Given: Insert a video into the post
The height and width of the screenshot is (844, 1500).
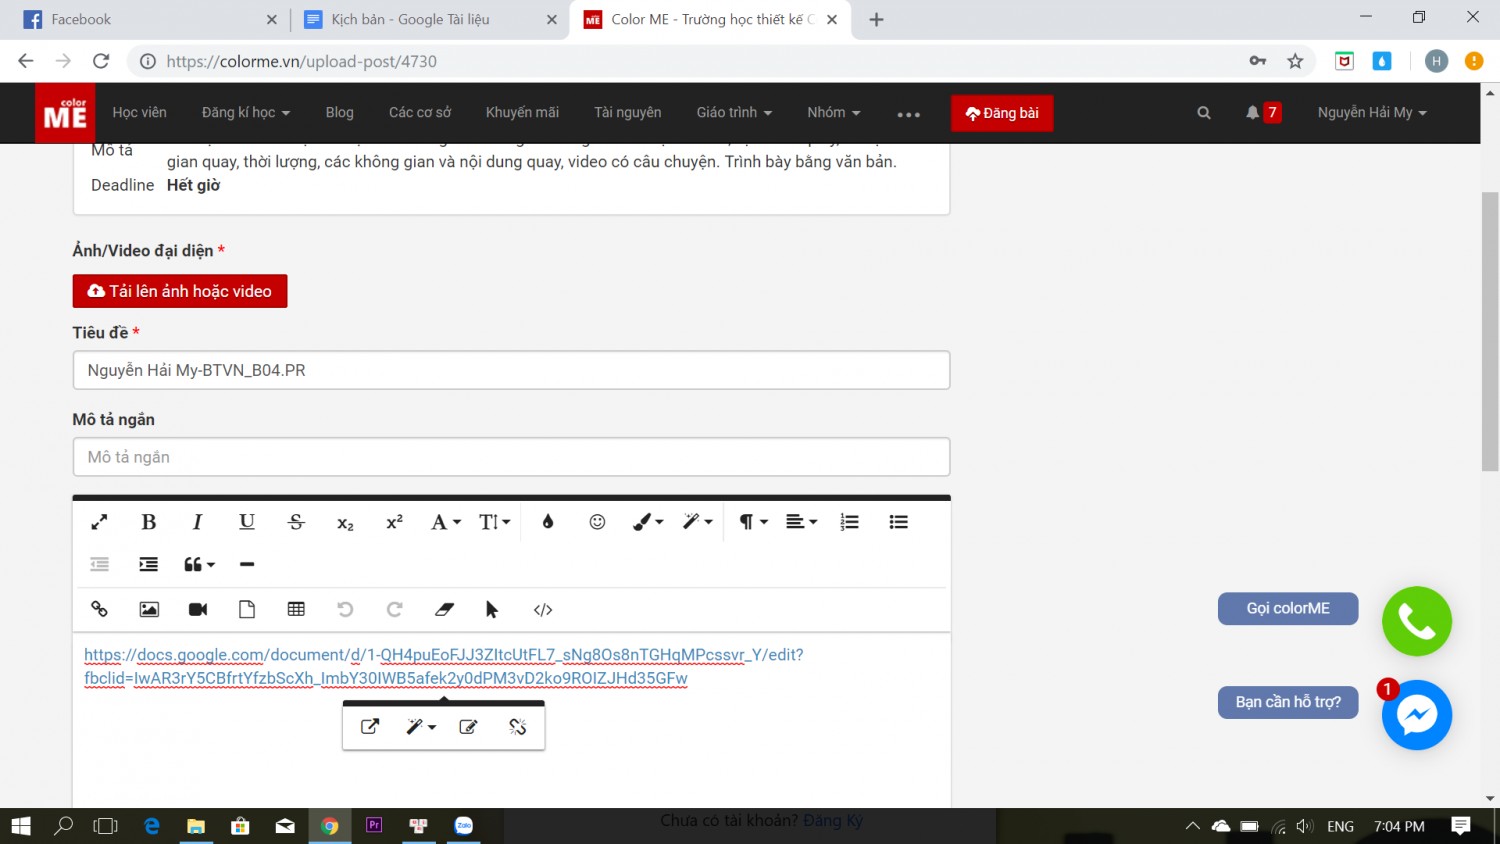Looking at the screenshot, I should pyautogui.click(x=198, y=609).
